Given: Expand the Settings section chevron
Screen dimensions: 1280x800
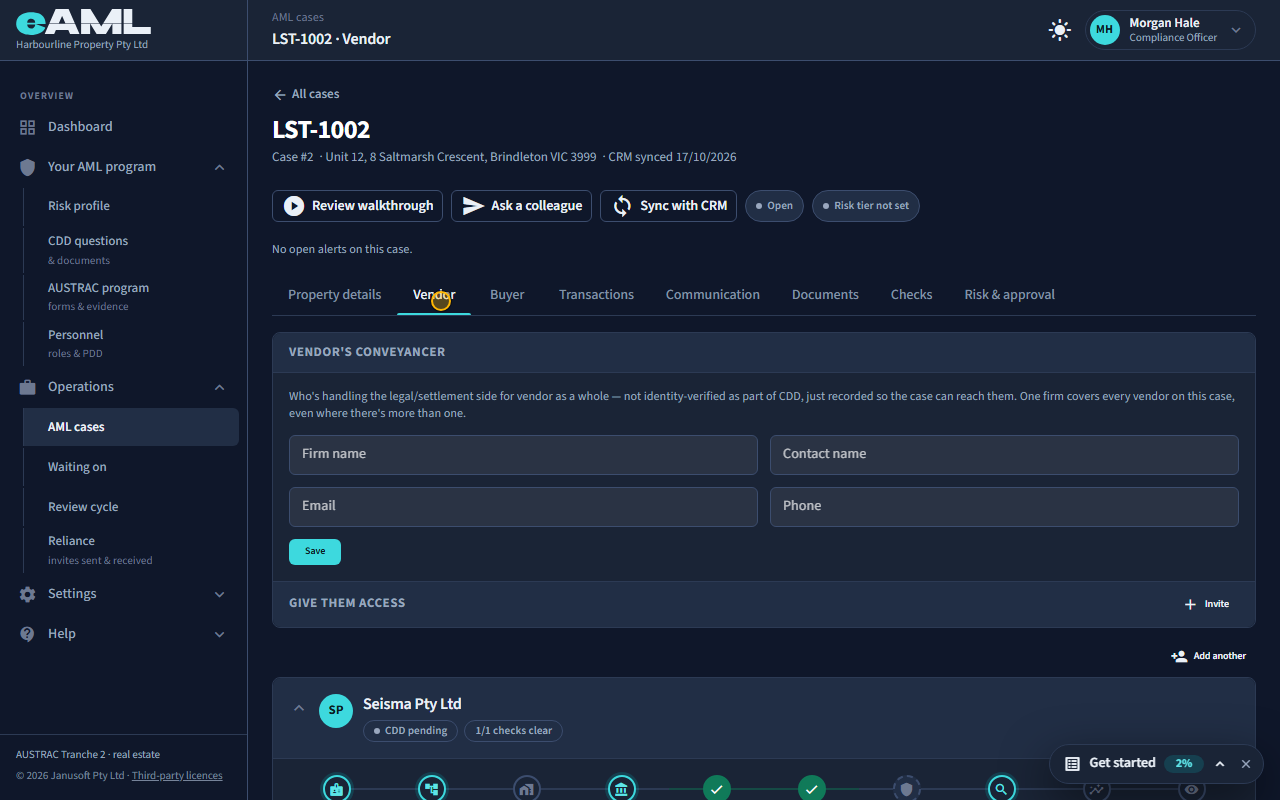Looking at the screenshot, I should point(219,594).
